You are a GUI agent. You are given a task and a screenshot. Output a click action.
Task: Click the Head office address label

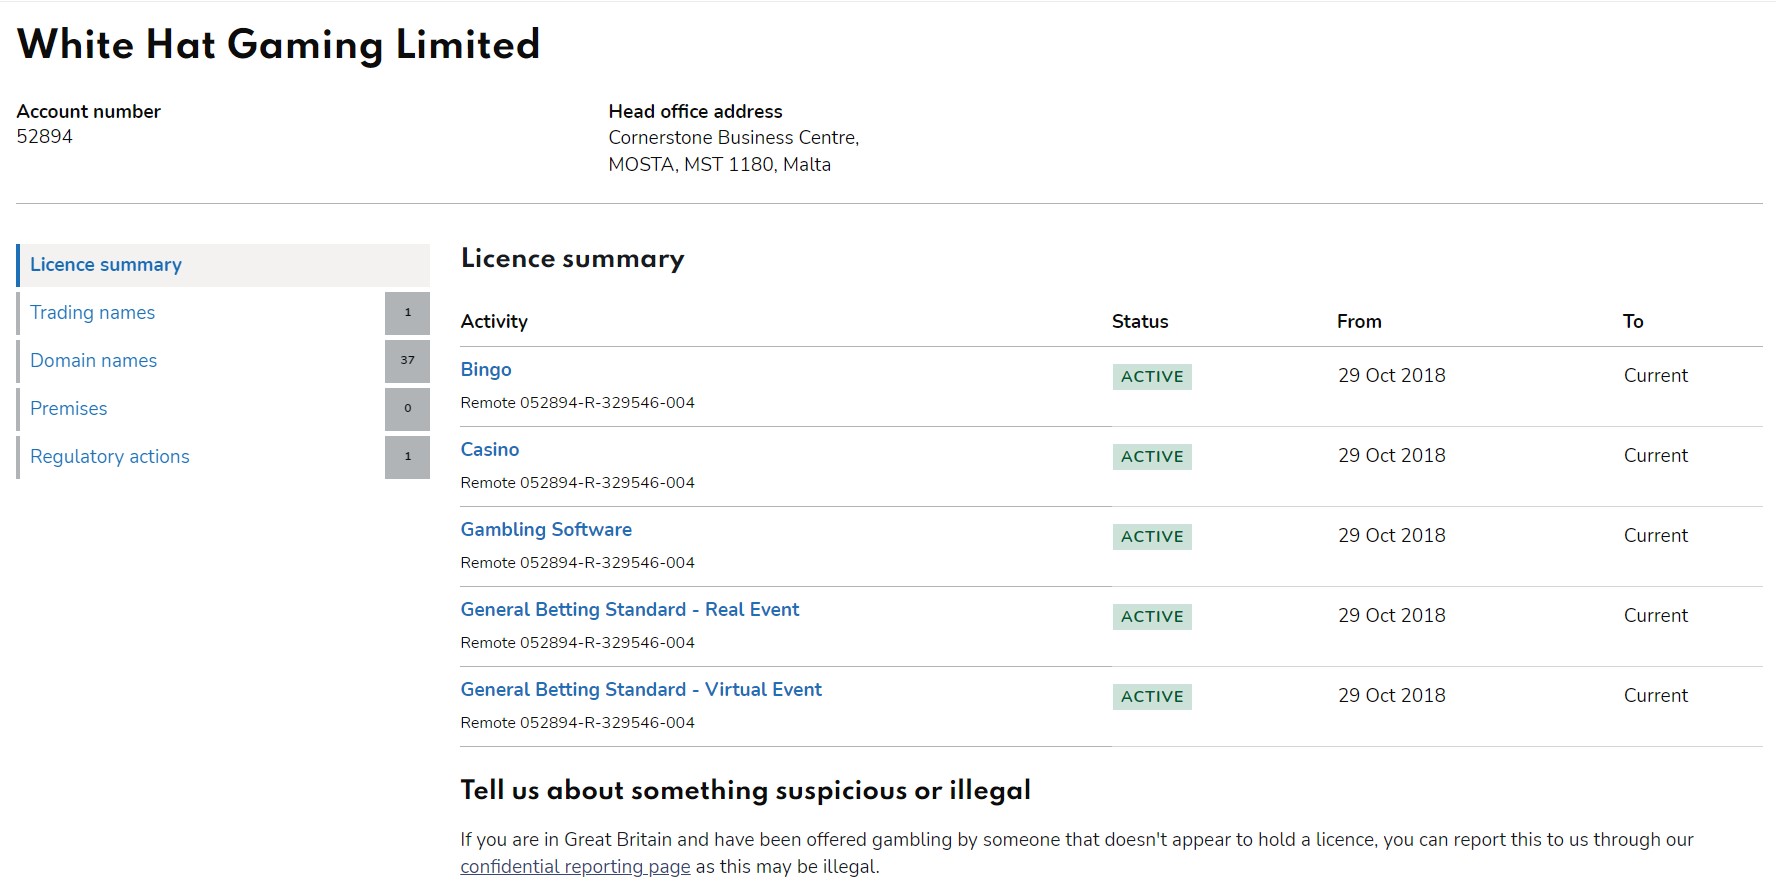695,112
